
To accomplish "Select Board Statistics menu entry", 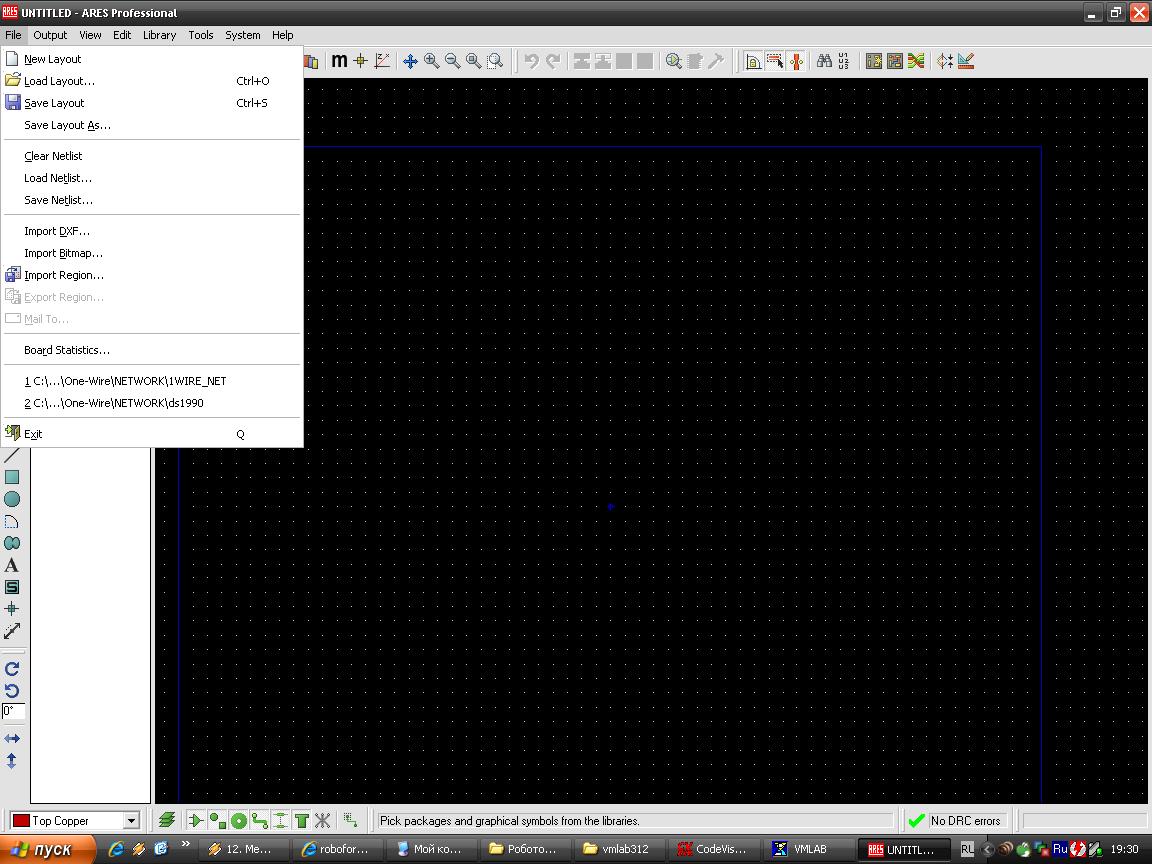I will [67, 350].
